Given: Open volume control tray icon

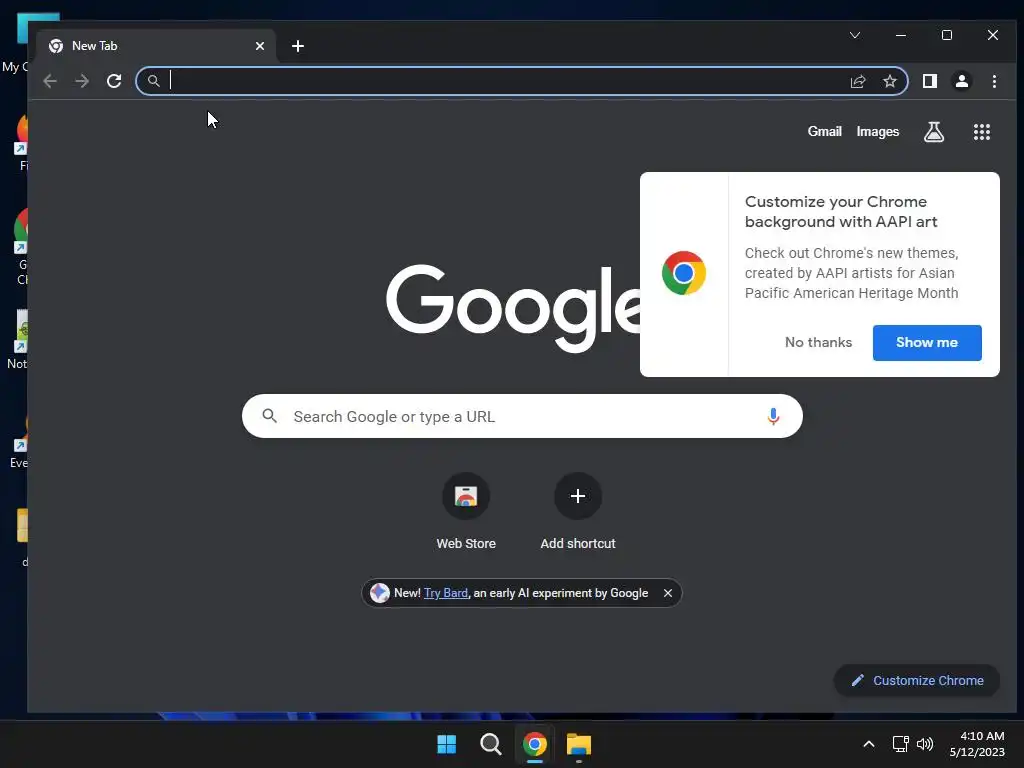Looking at the screenshot, I should pos(925,744).
